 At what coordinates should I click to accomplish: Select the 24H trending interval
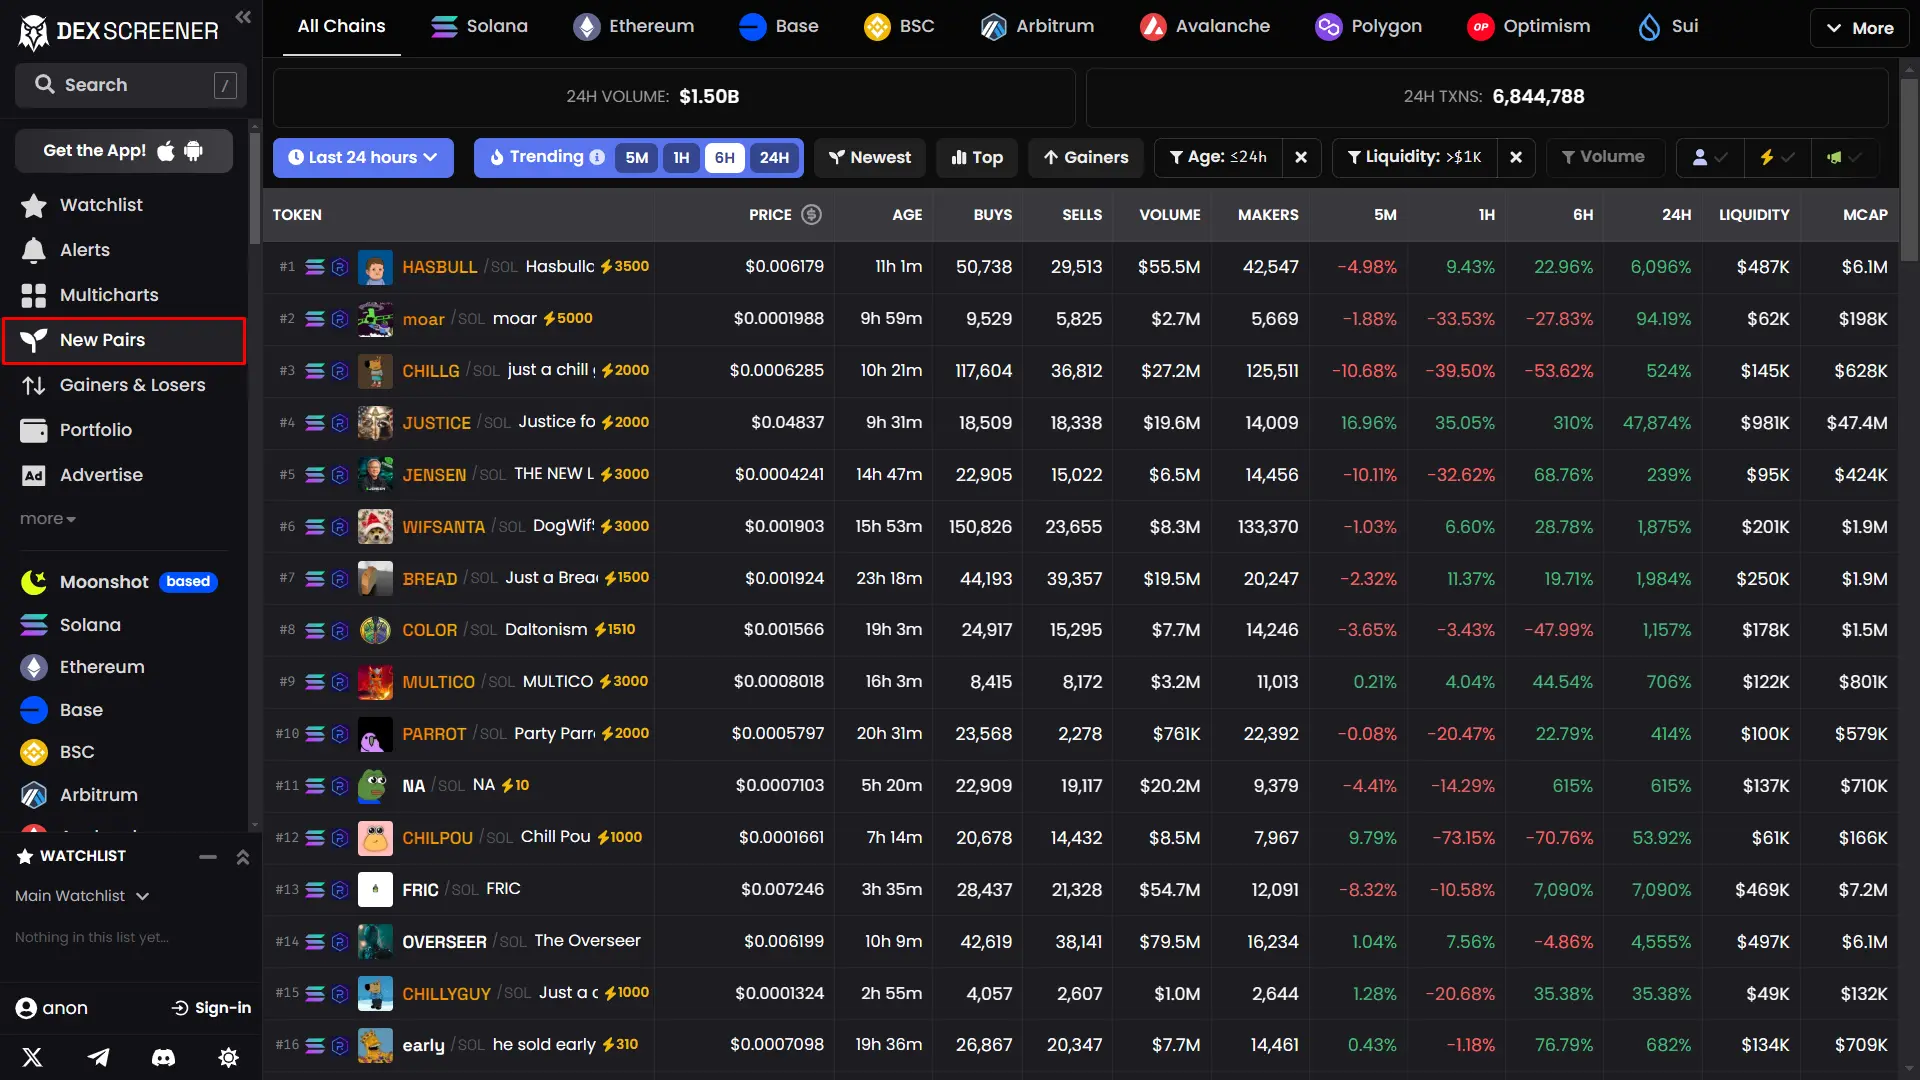coord(774,158)
